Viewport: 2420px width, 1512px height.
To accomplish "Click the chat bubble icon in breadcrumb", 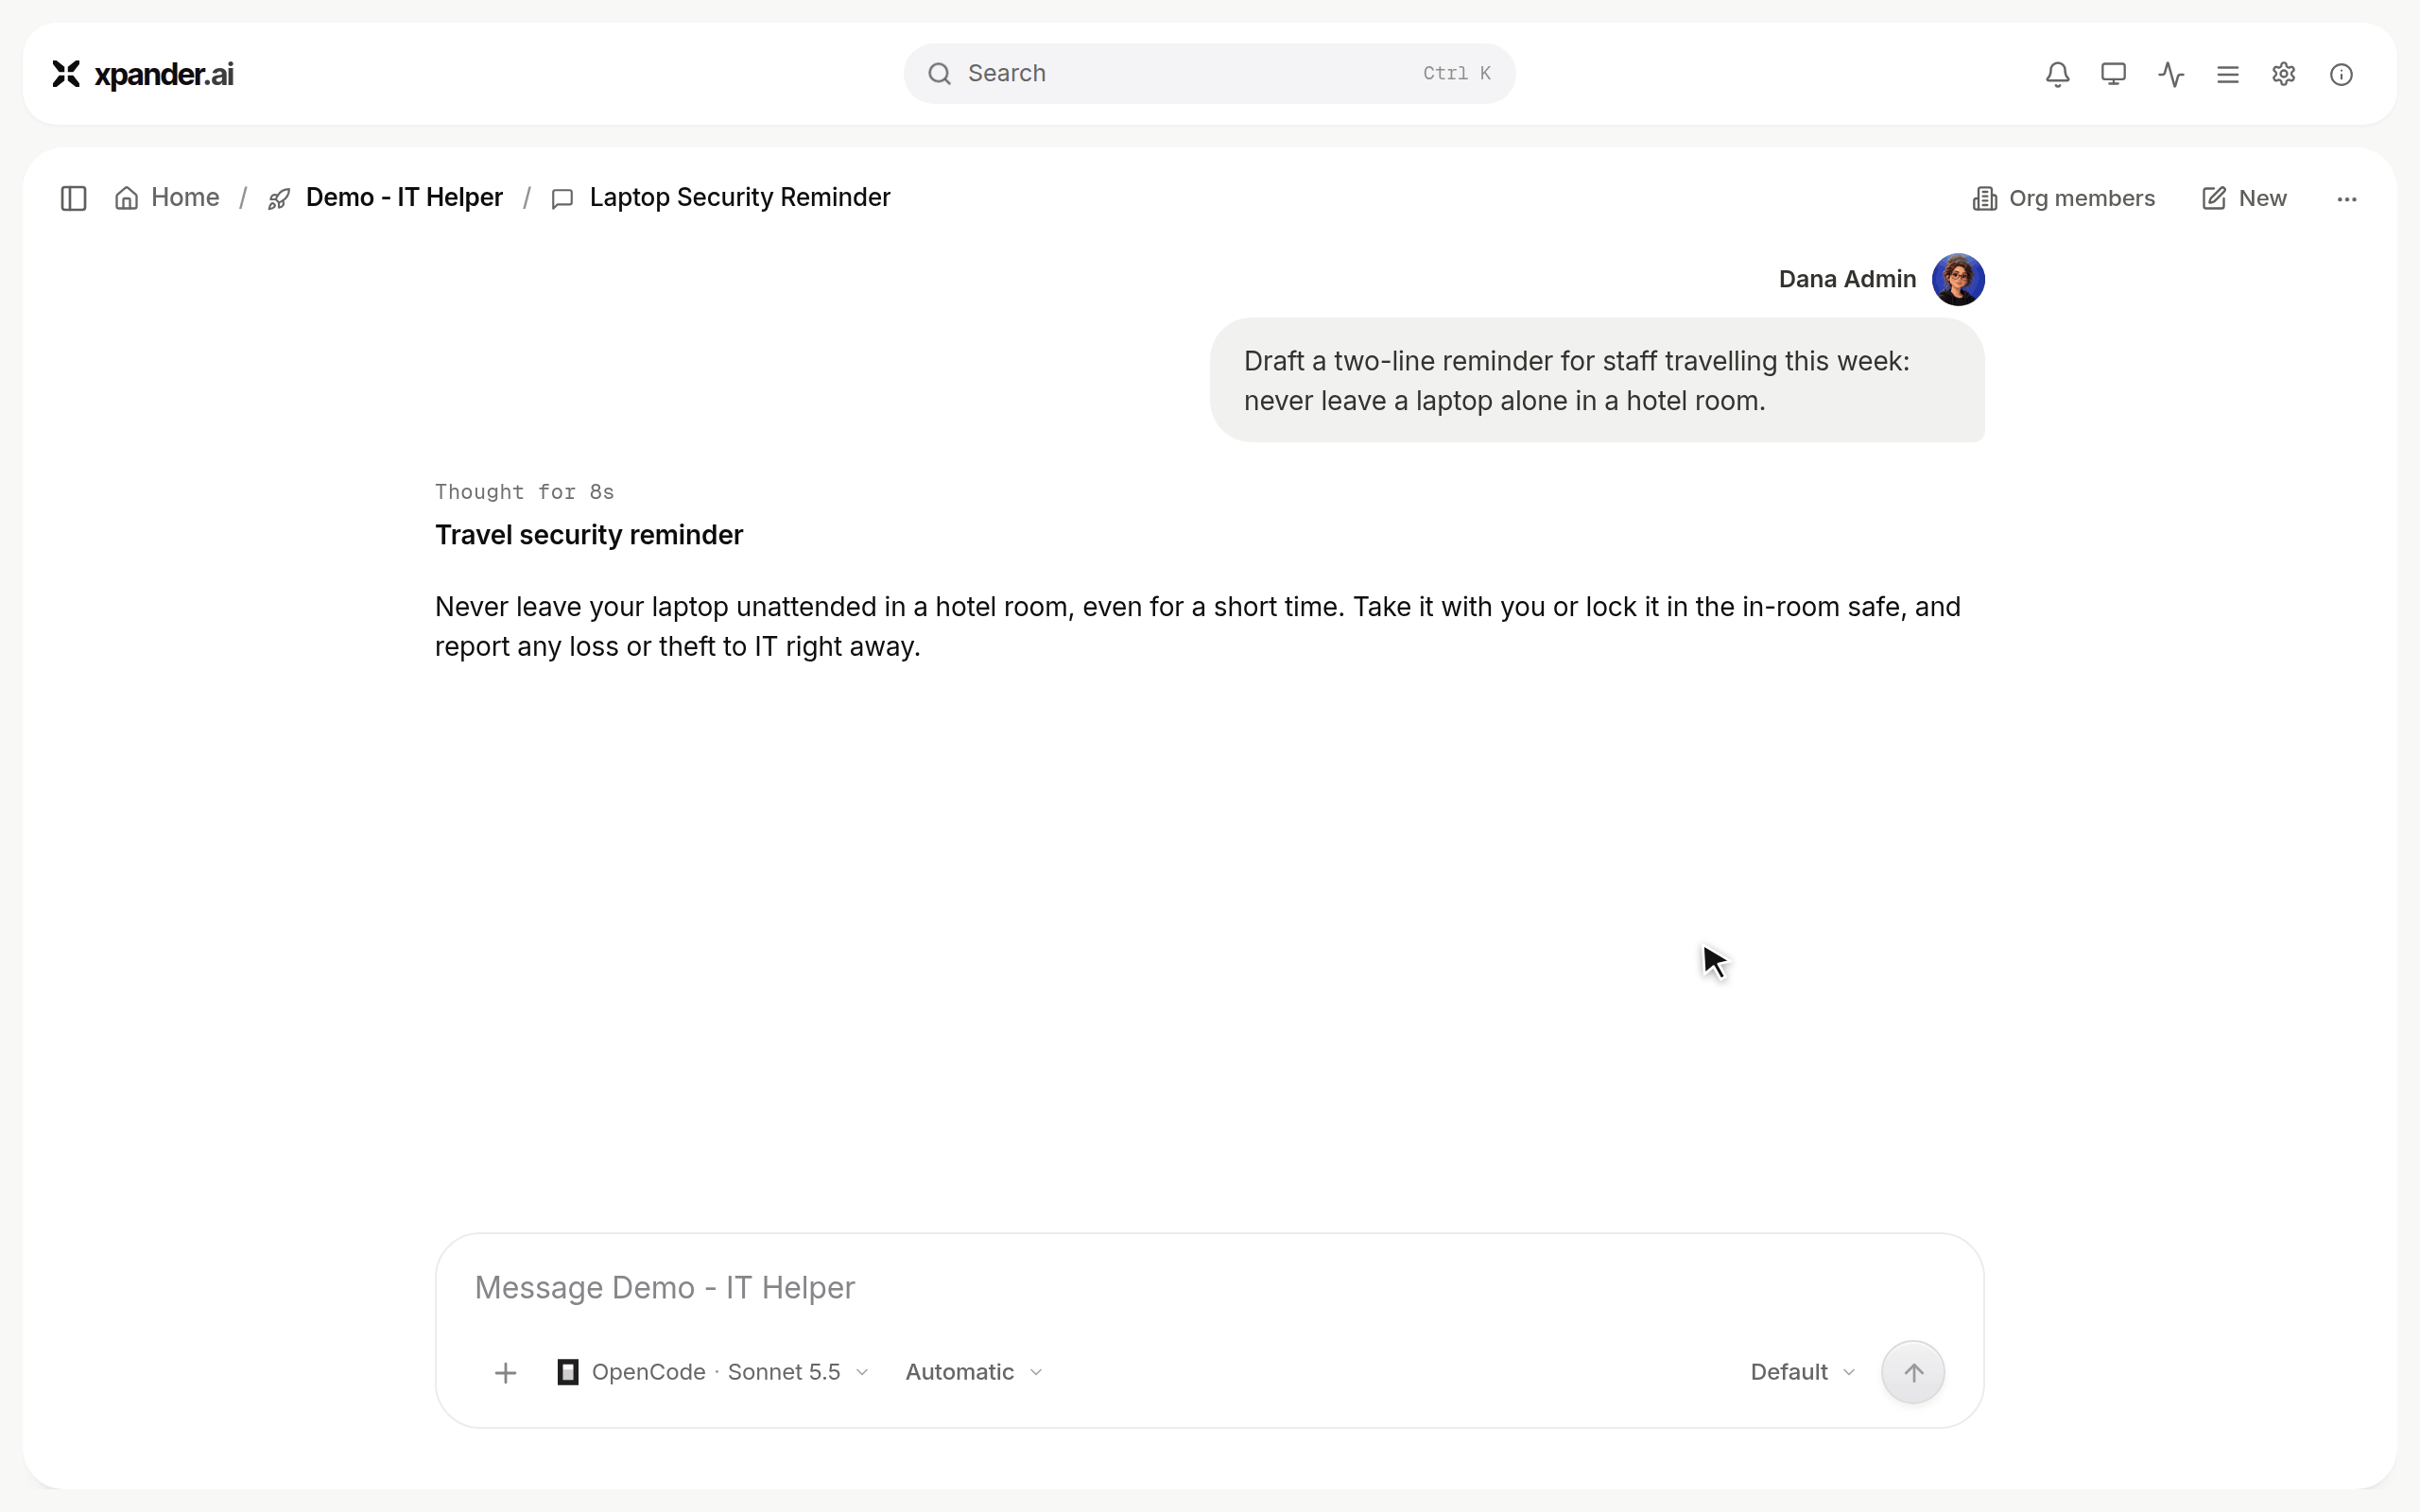I will click(x=562, y=199).
